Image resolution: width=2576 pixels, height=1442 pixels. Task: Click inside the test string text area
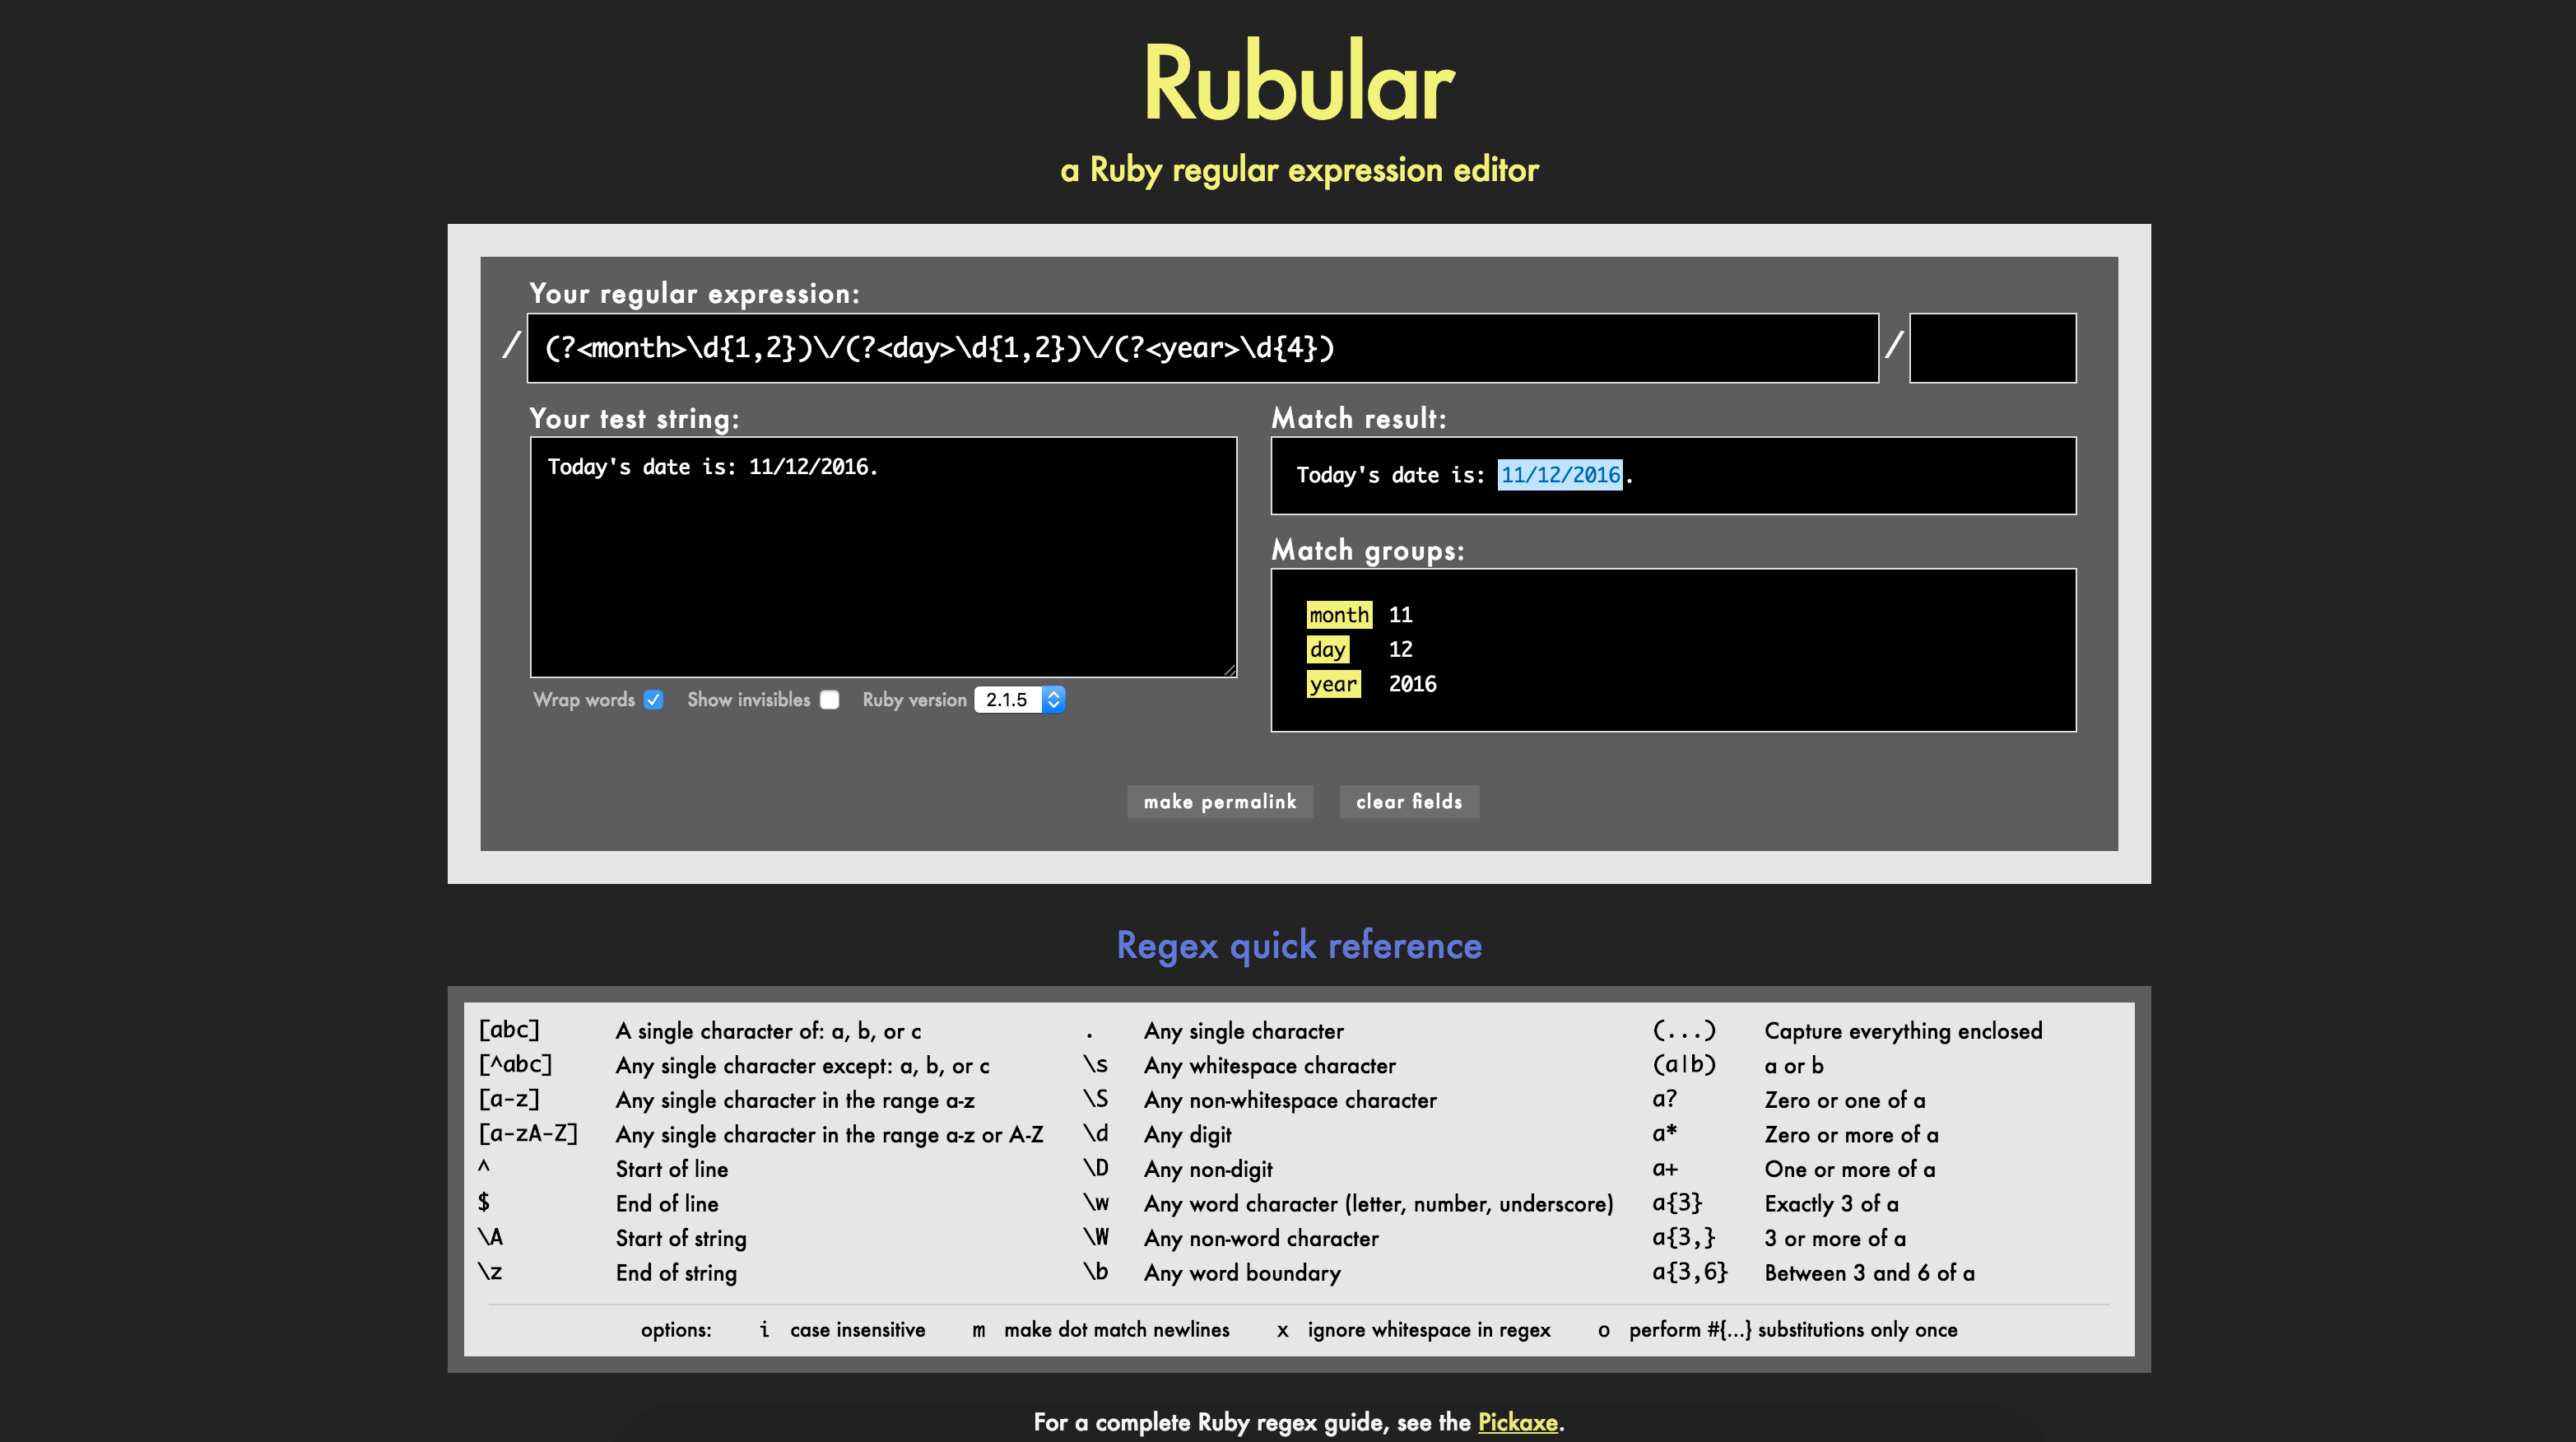pos(884,555)
